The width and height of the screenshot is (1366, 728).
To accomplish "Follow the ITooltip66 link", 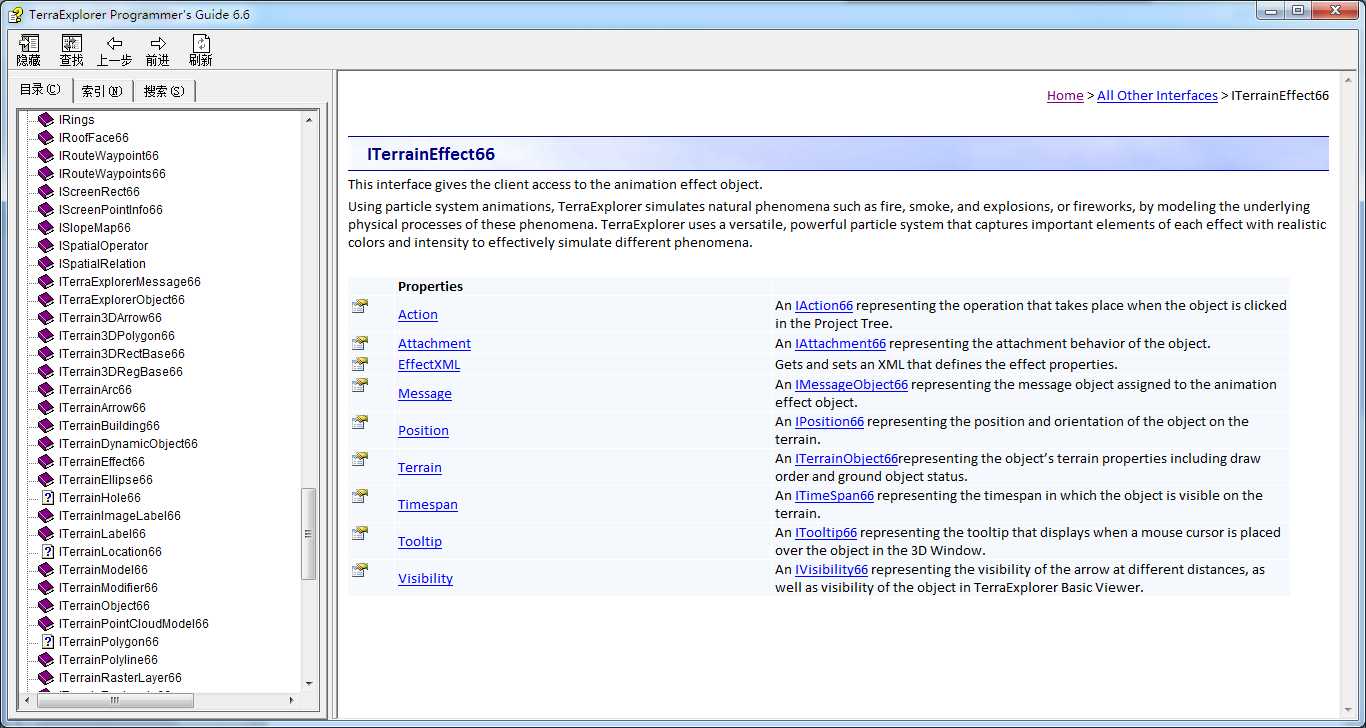I will (x=826, y=532).
